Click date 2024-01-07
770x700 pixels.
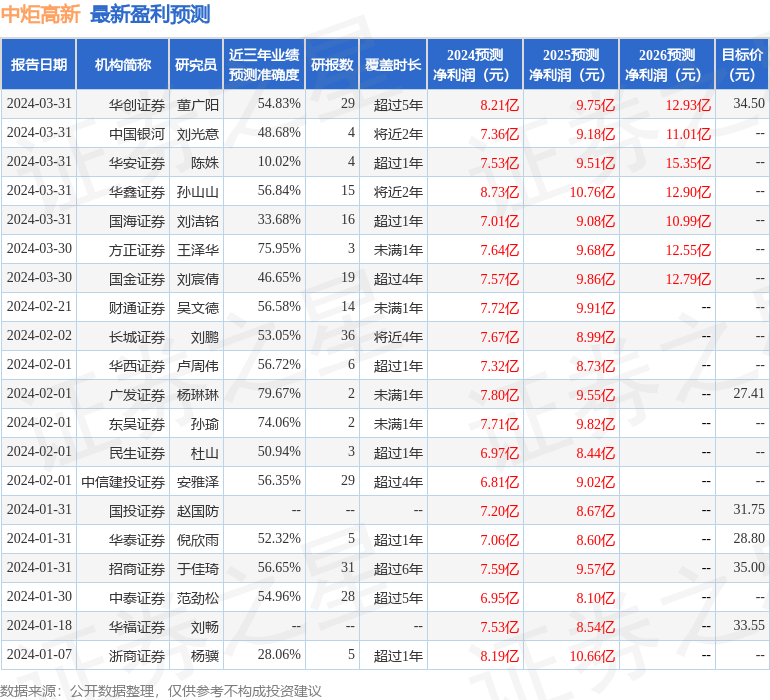tap(39, 654)
